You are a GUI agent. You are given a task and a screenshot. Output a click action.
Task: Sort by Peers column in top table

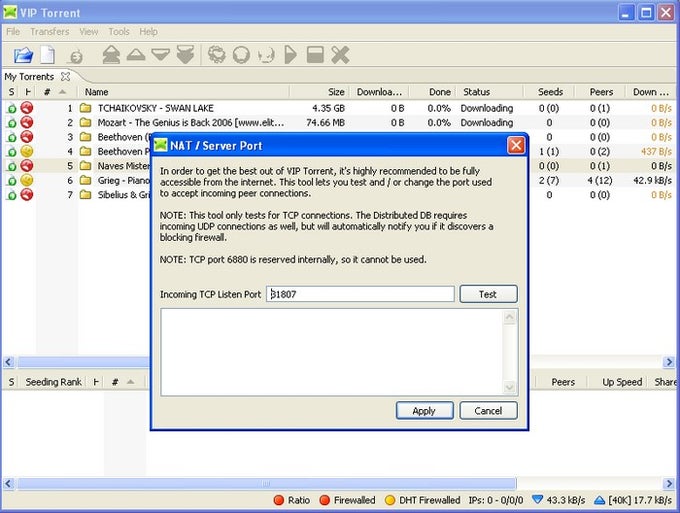pos(600,92)
